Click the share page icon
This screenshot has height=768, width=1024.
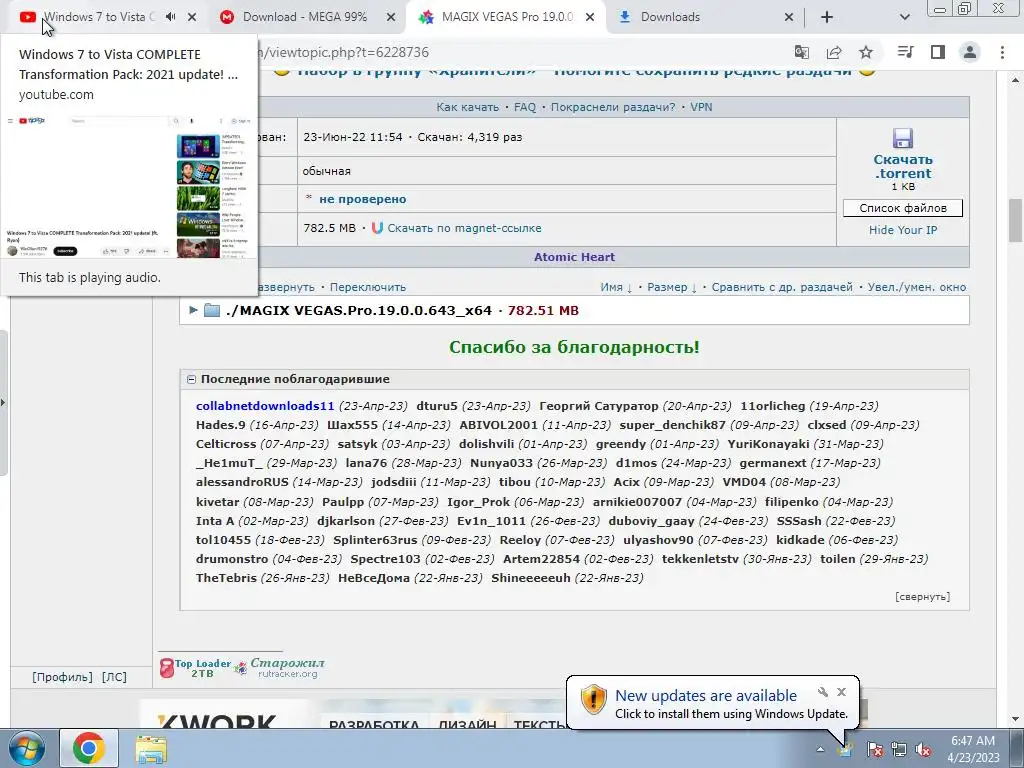click(834, 52)
